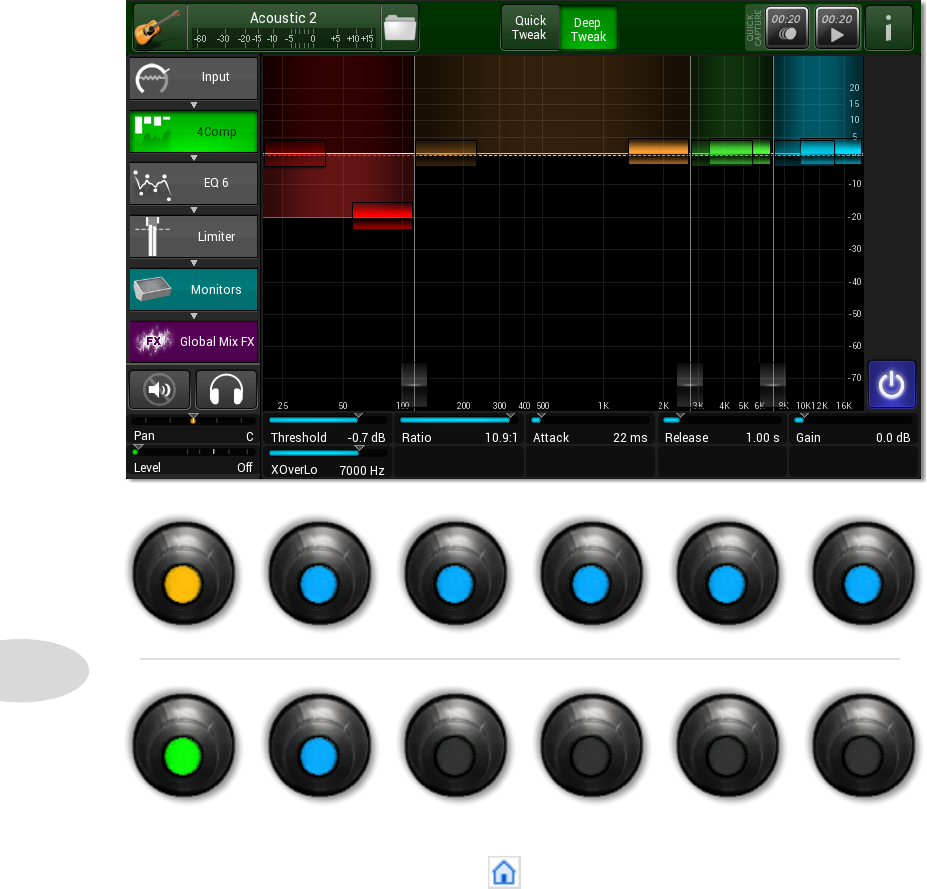
Task: Click the Release value 1.00 s
Action: [x=763, y=438]
